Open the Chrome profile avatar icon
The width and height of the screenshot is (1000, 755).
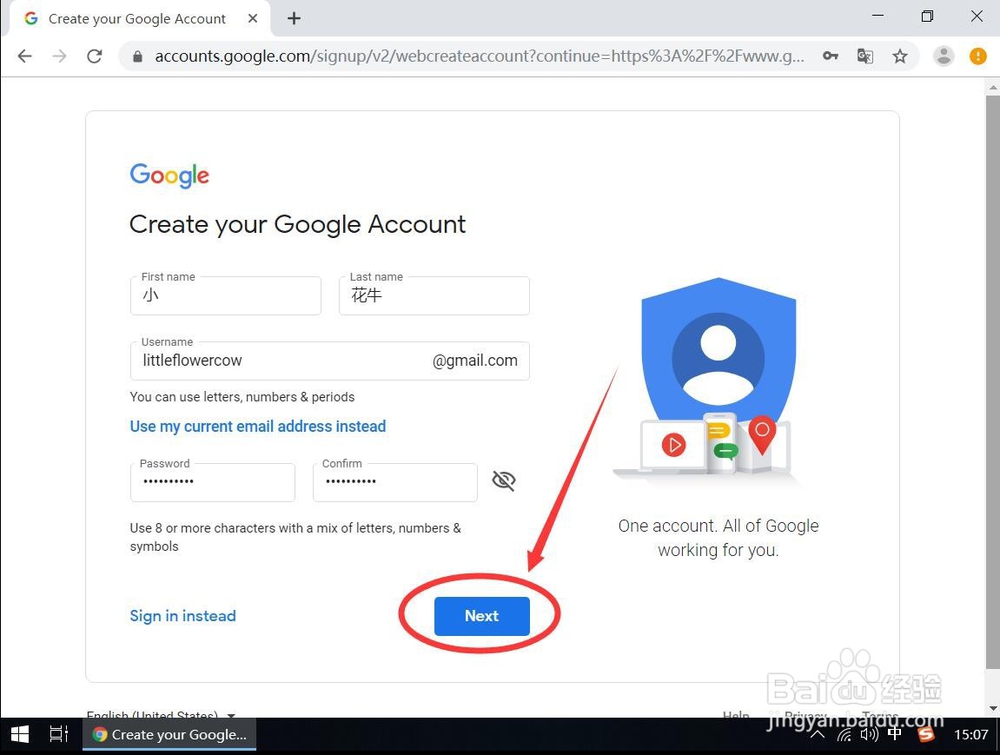tap(943, 56)
